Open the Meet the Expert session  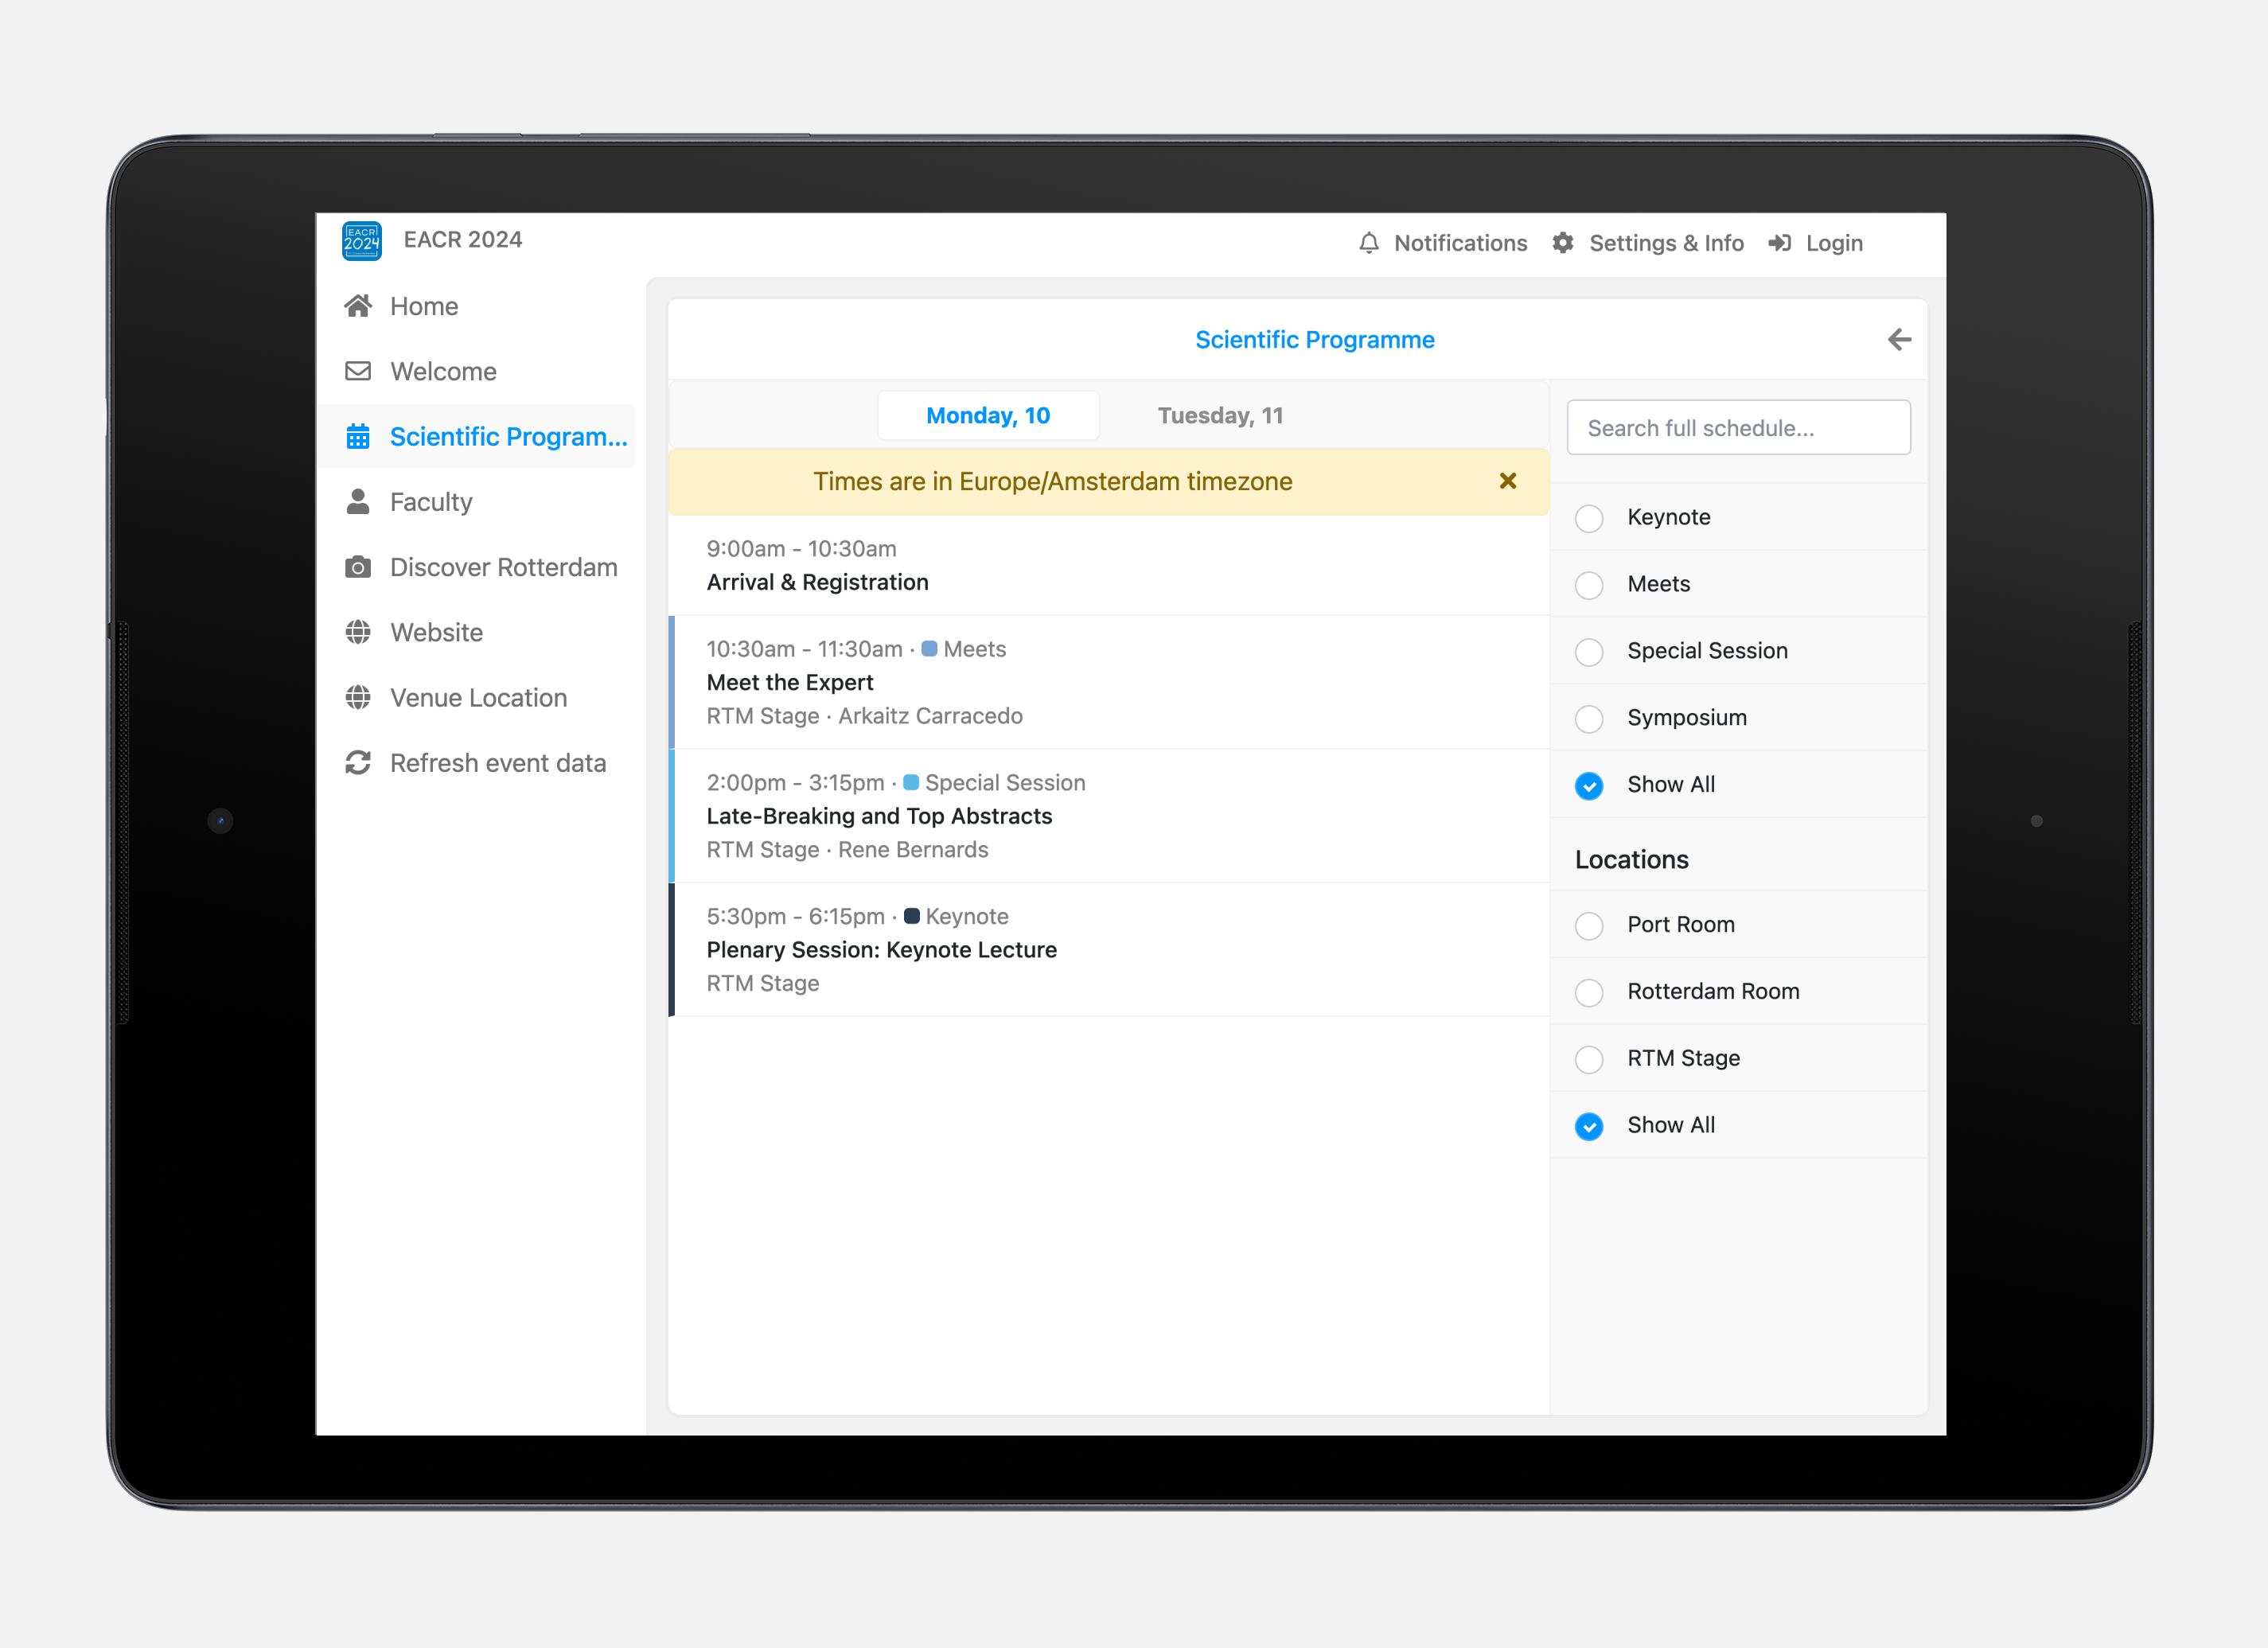(1109, 683)
